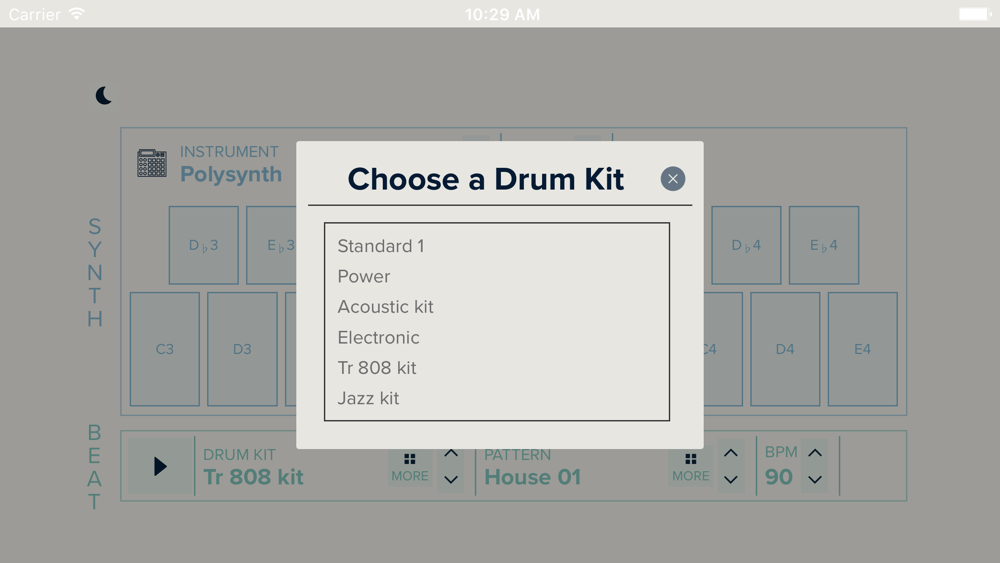Pick the Acoustic kit option
The image size is (1000, 563).
pyautogui.click(x=497, y=307)
